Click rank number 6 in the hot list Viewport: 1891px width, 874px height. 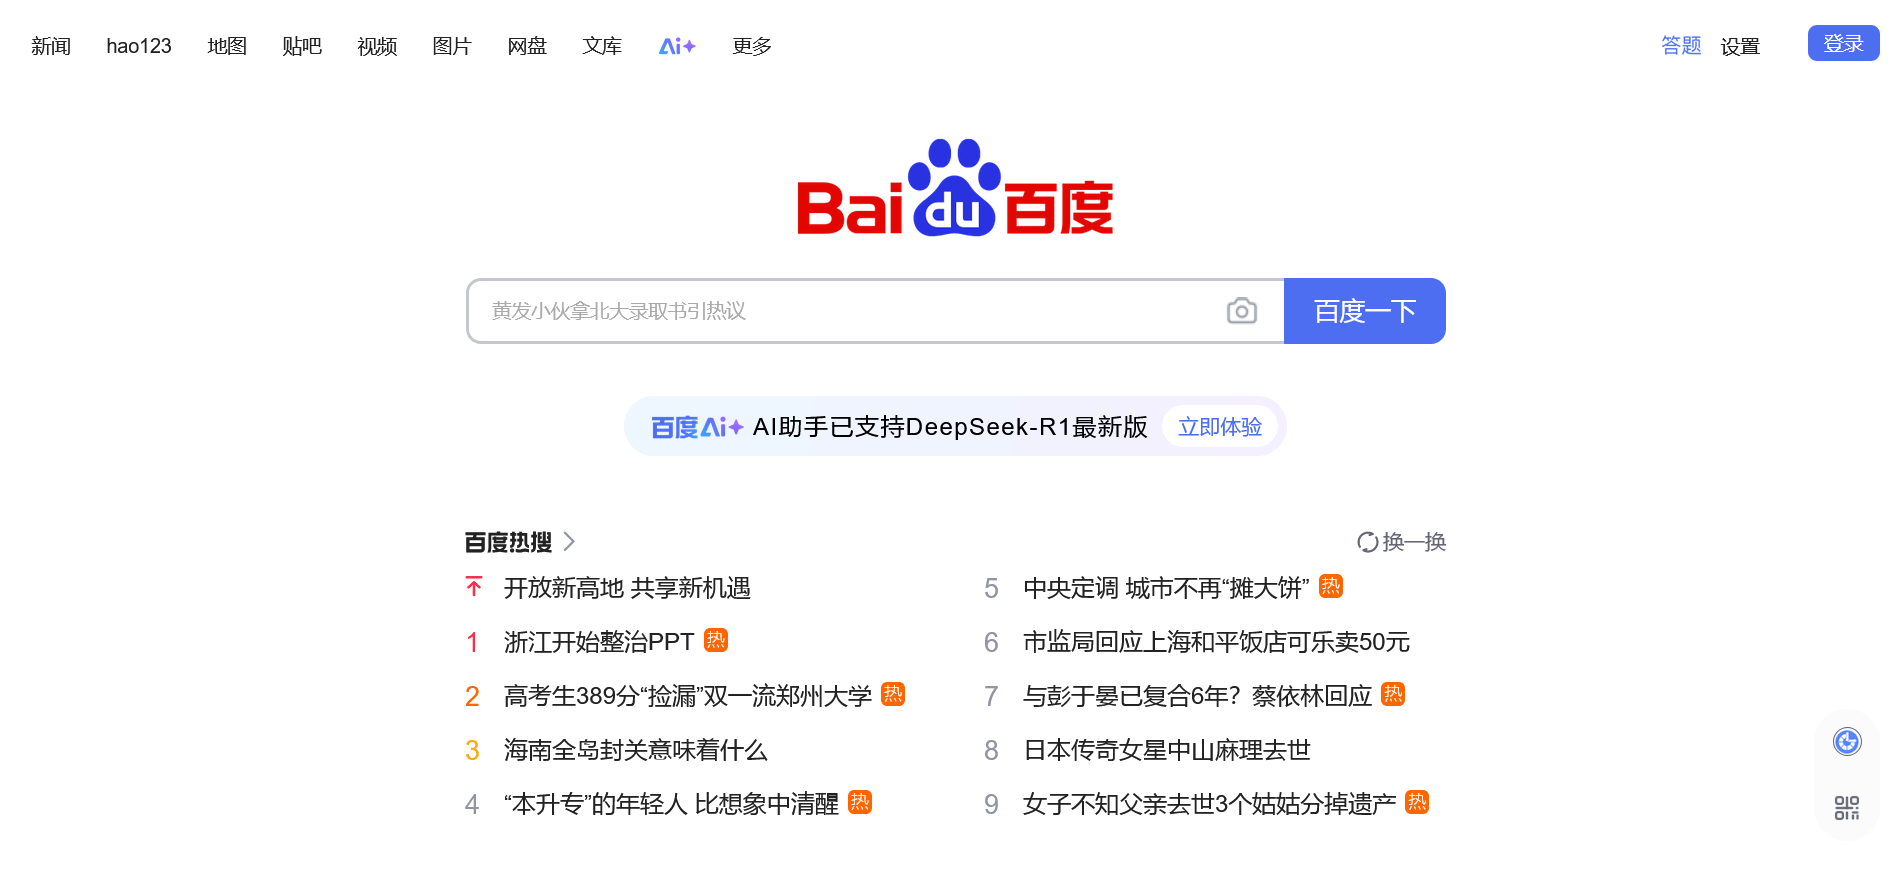pyautogui.click(x=991, y=642)
